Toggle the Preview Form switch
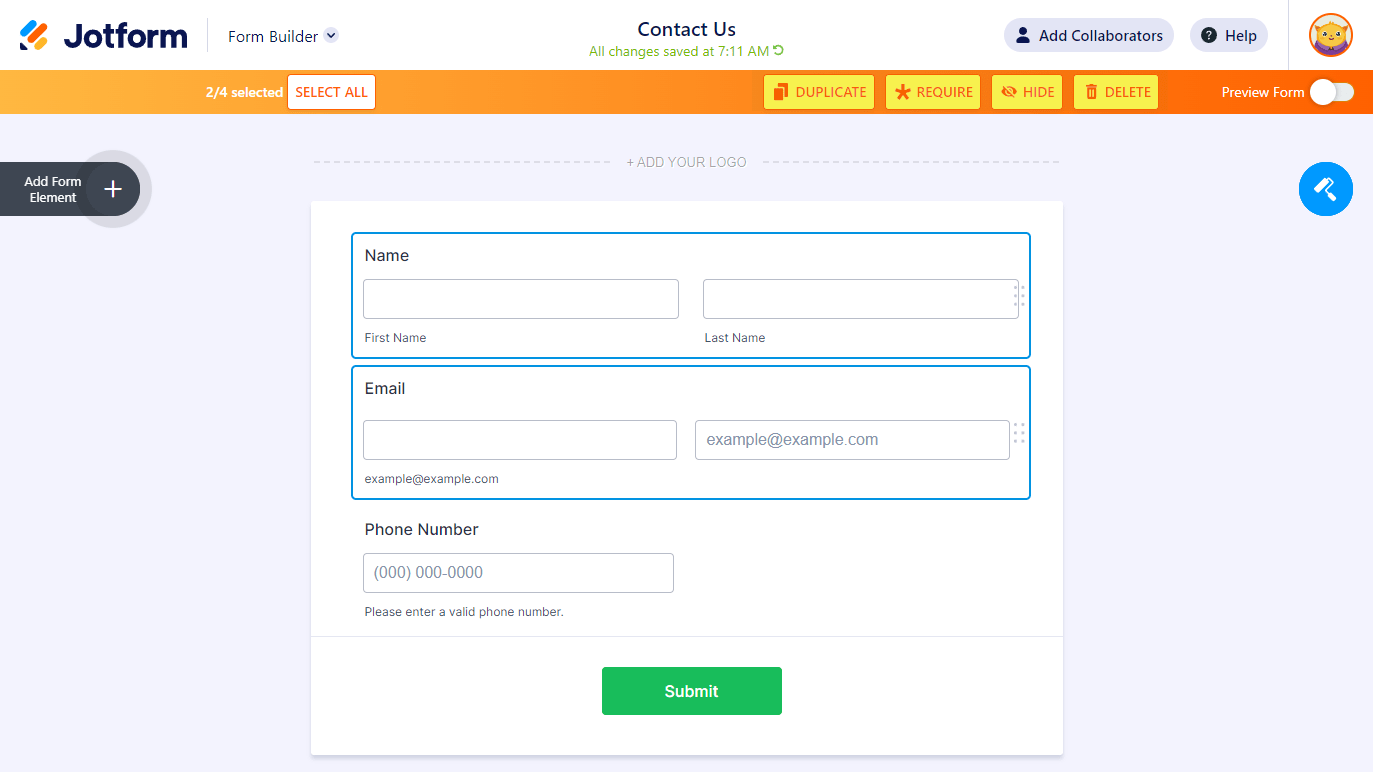Viewport: 1373px width, 772px height. point(1331,92)
